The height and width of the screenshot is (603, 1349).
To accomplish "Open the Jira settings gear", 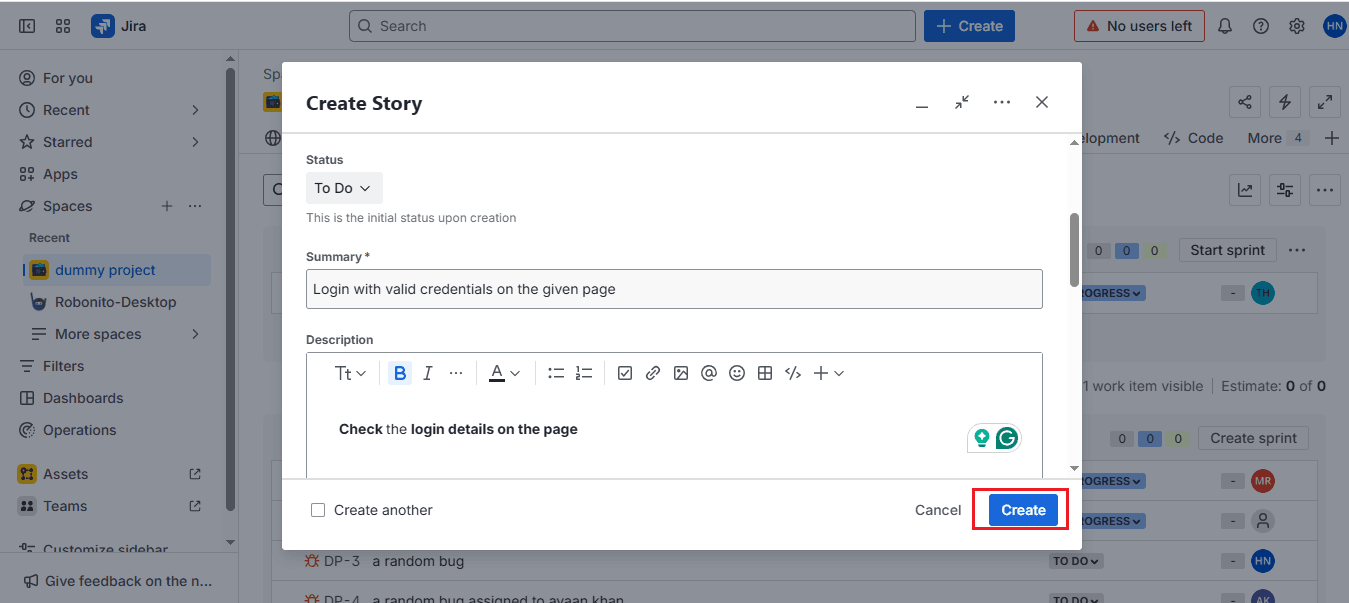I will pyautogui.click(x=1297, y=26).
